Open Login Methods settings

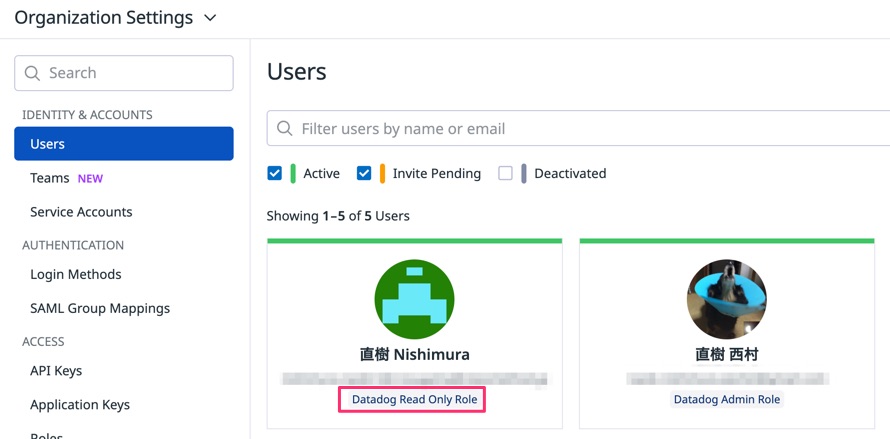75,274
